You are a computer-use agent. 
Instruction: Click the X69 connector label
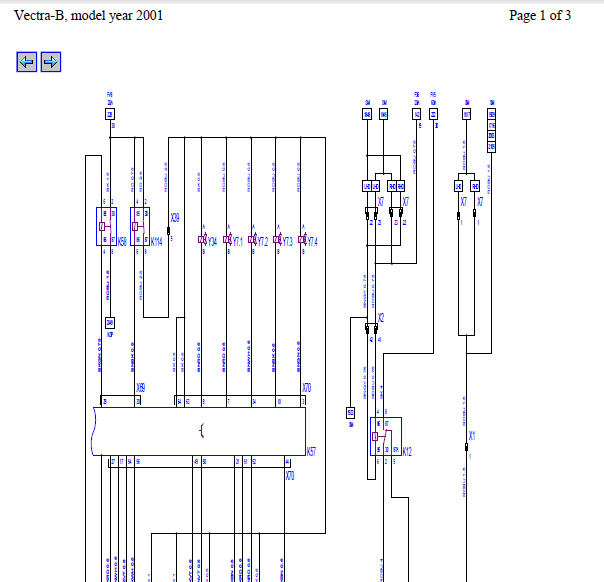(141, 387)
